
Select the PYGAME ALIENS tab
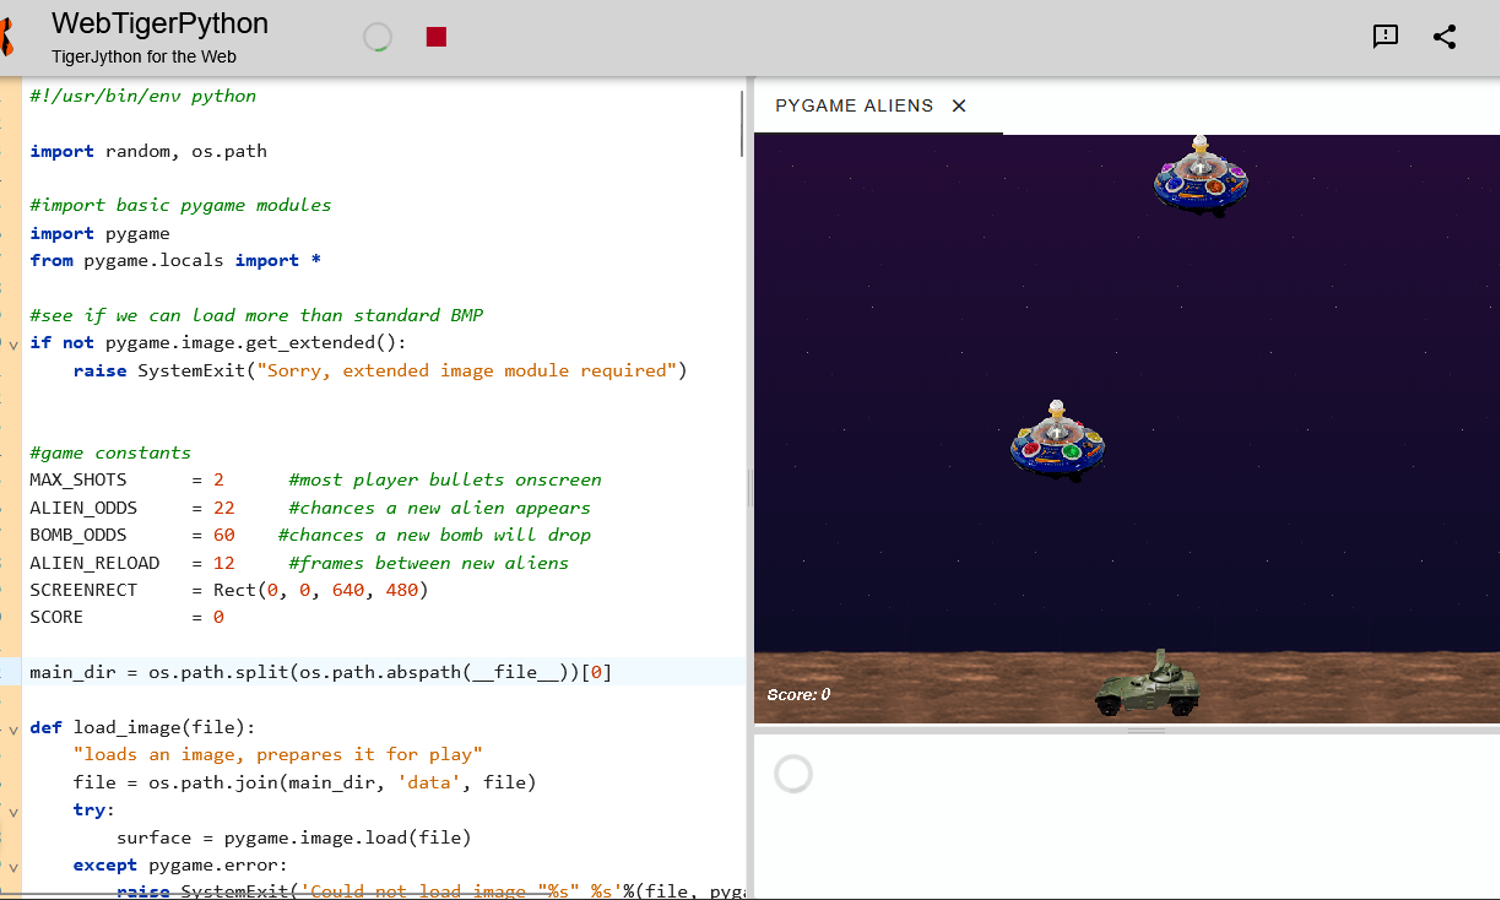pos(853,106)
